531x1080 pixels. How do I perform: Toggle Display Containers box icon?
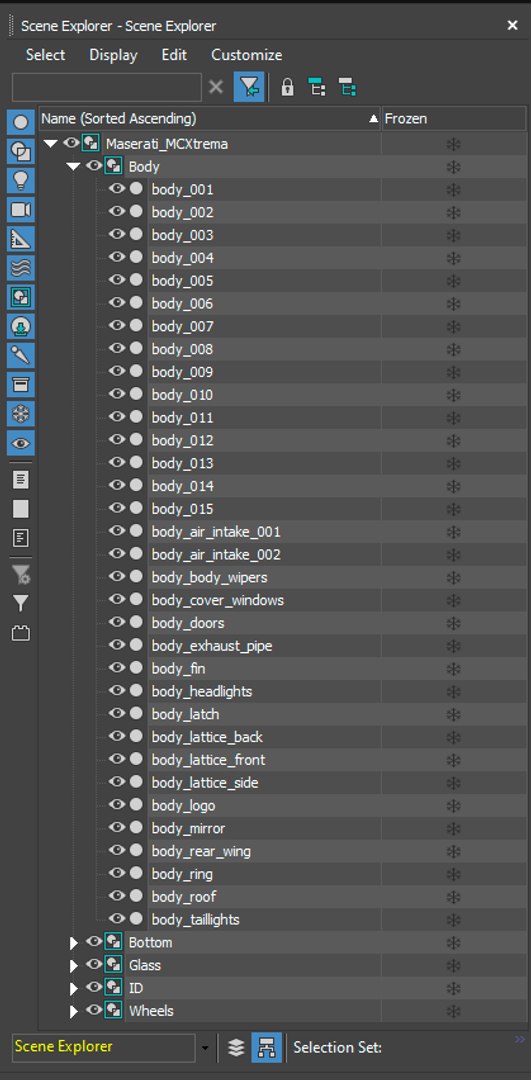[21, 384]
